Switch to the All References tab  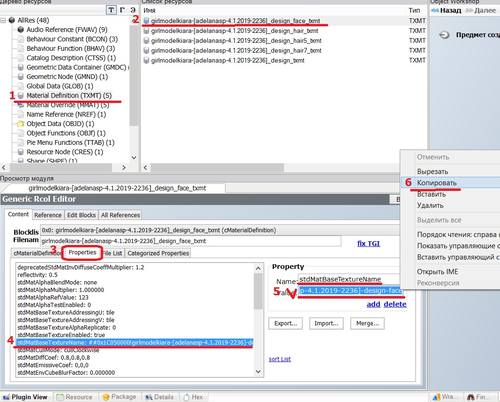(120, 215)
